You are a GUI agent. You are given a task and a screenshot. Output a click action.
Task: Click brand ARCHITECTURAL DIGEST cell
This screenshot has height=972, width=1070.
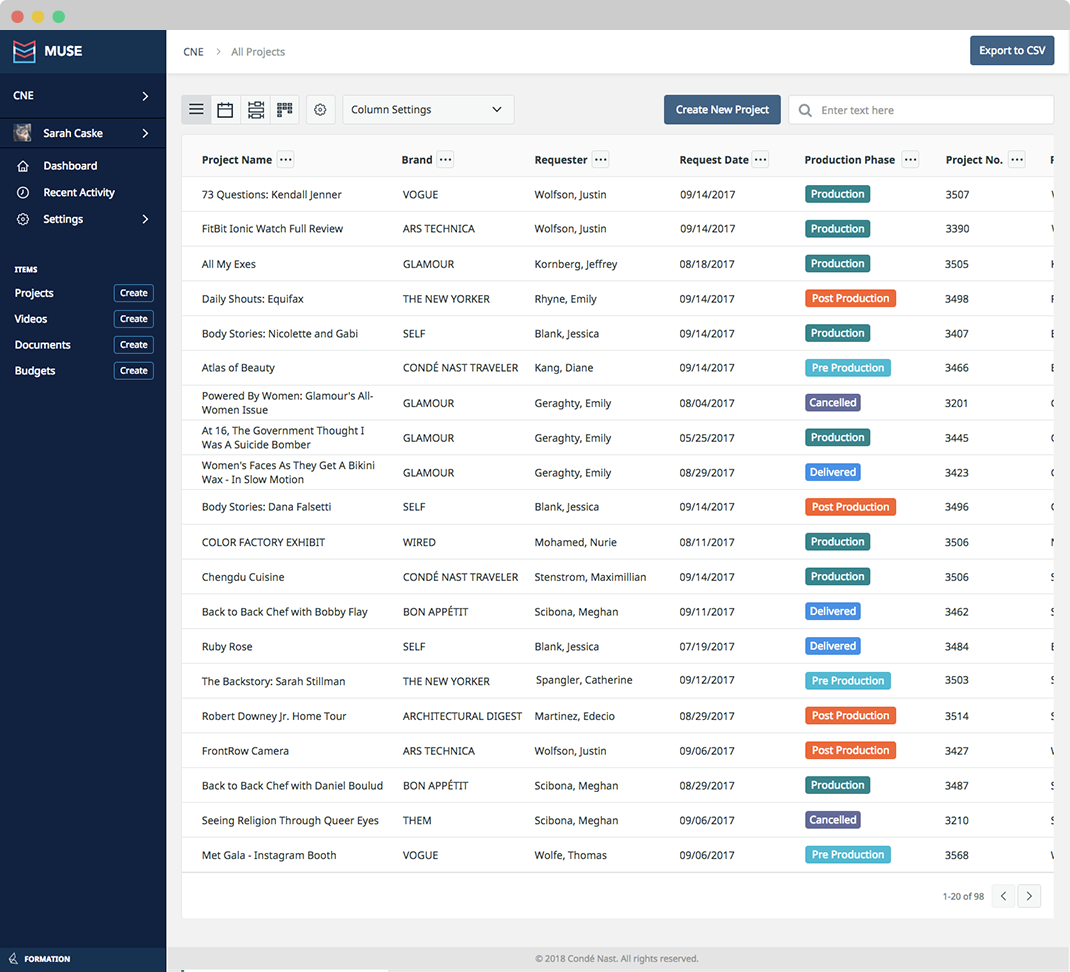point(462,716)
